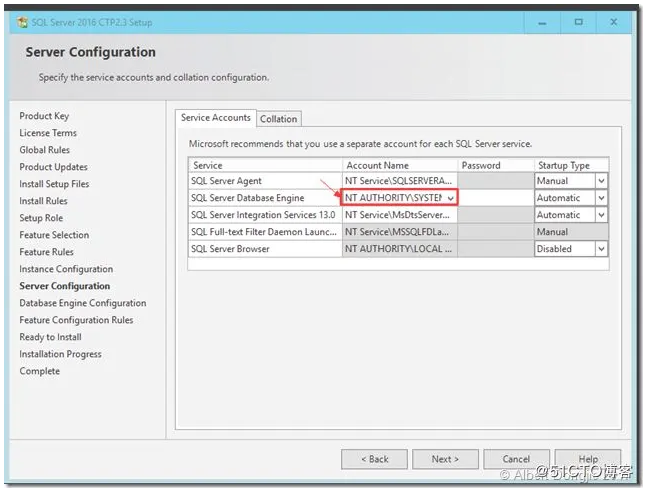Close the SQL Server Setup window
Viewport: 649px width, 492px height.
click(614, 22)
